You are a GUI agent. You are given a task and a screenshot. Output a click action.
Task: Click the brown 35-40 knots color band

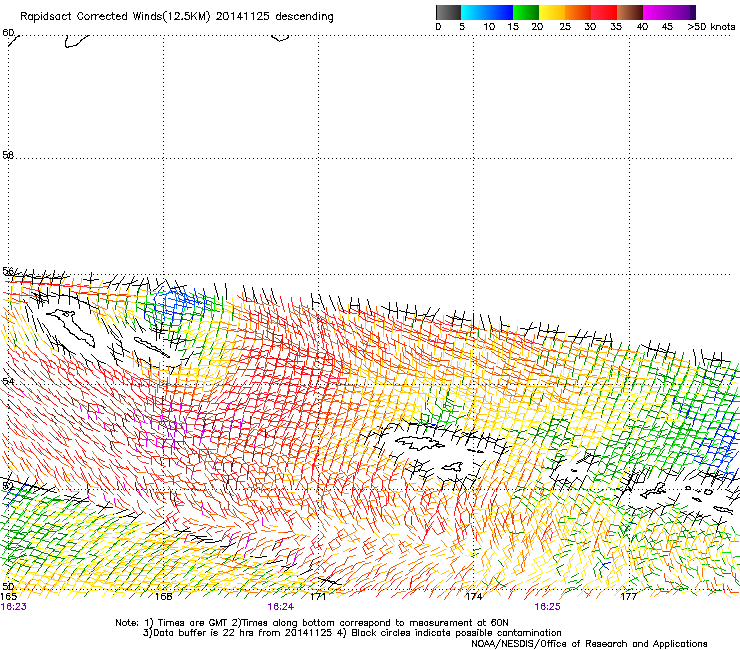click(630, 12)
